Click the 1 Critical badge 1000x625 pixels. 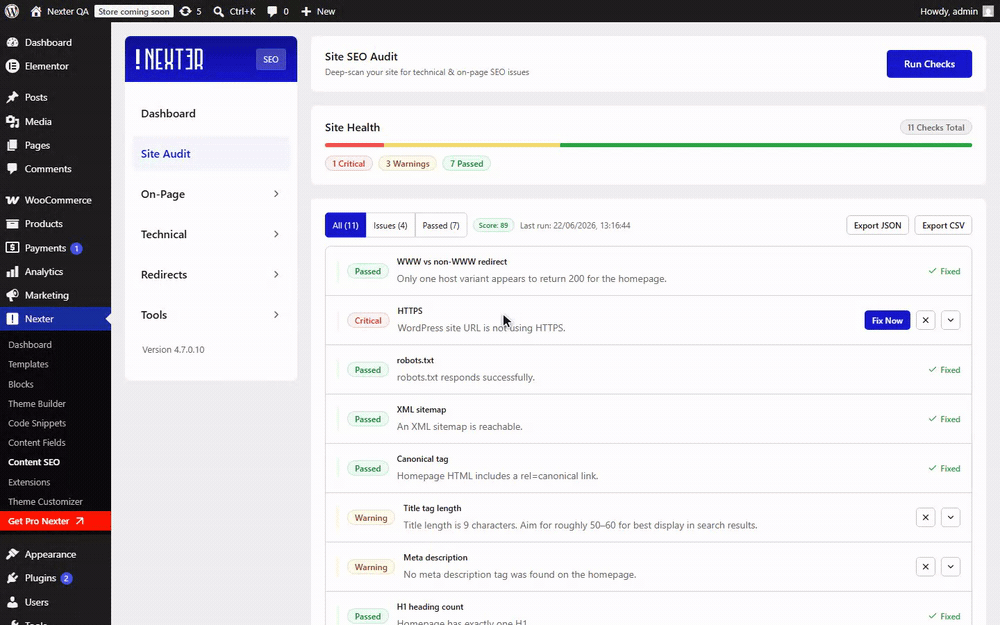pos(348,163)
